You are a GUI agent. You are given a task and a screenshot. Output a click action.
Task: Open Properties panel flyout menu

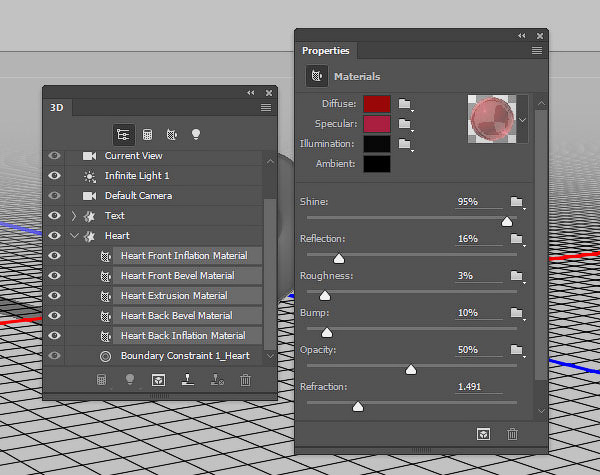(x=537, y=51)
